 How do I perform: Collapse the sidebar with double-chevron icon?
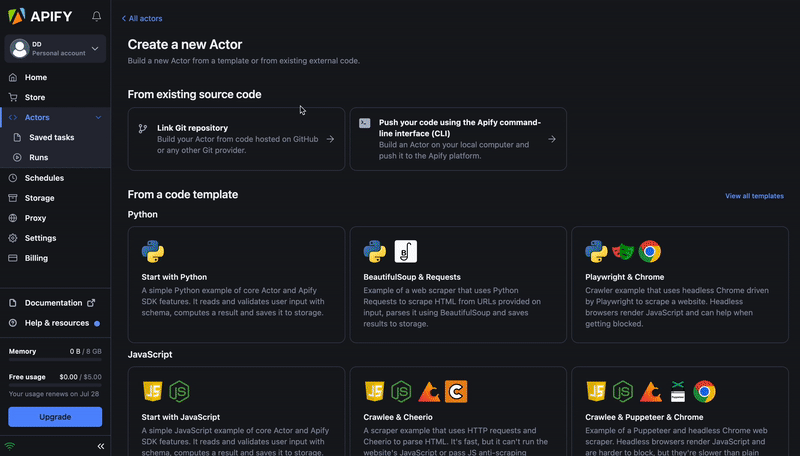[x=100, y=446]
